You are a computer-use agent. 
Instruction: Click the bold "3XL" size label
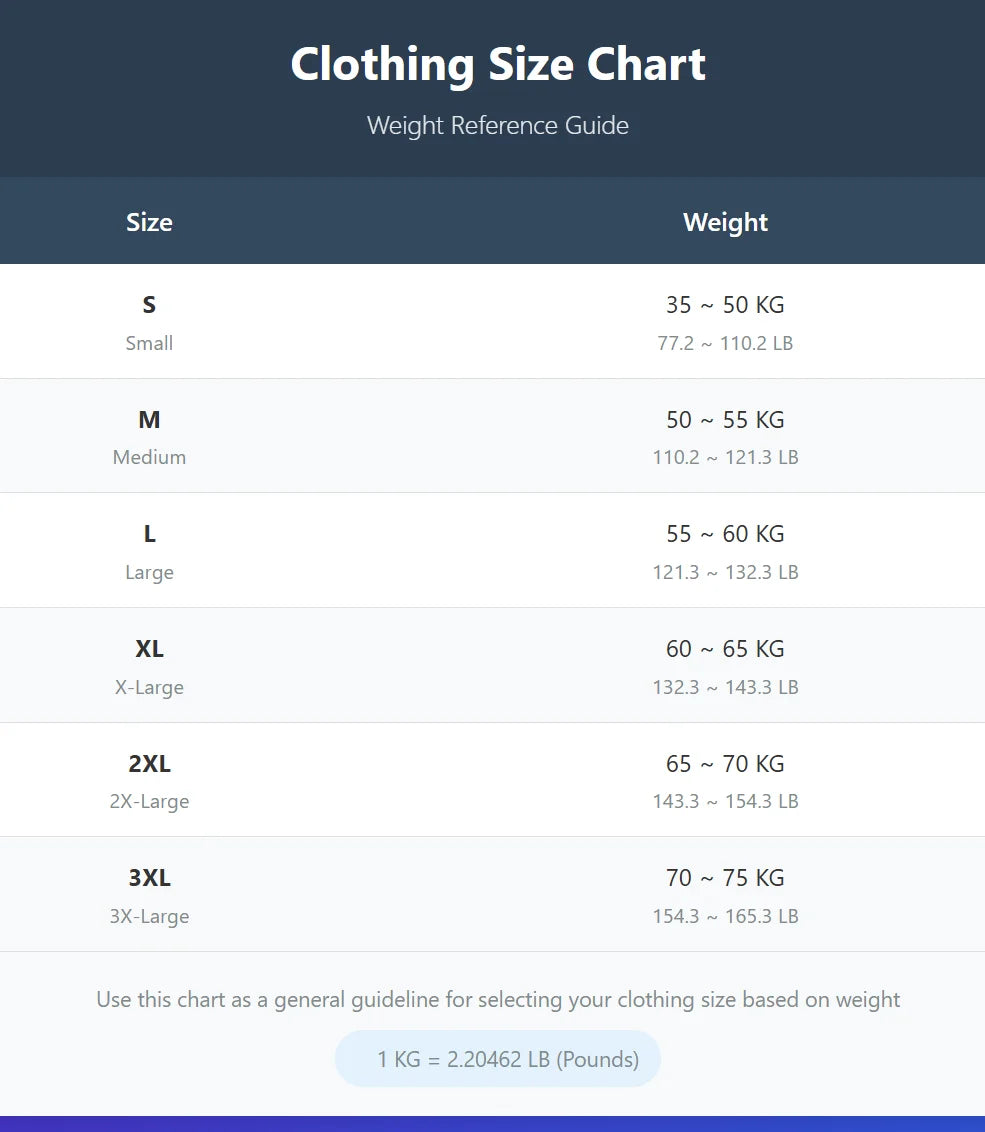click(x=149, y=878)
